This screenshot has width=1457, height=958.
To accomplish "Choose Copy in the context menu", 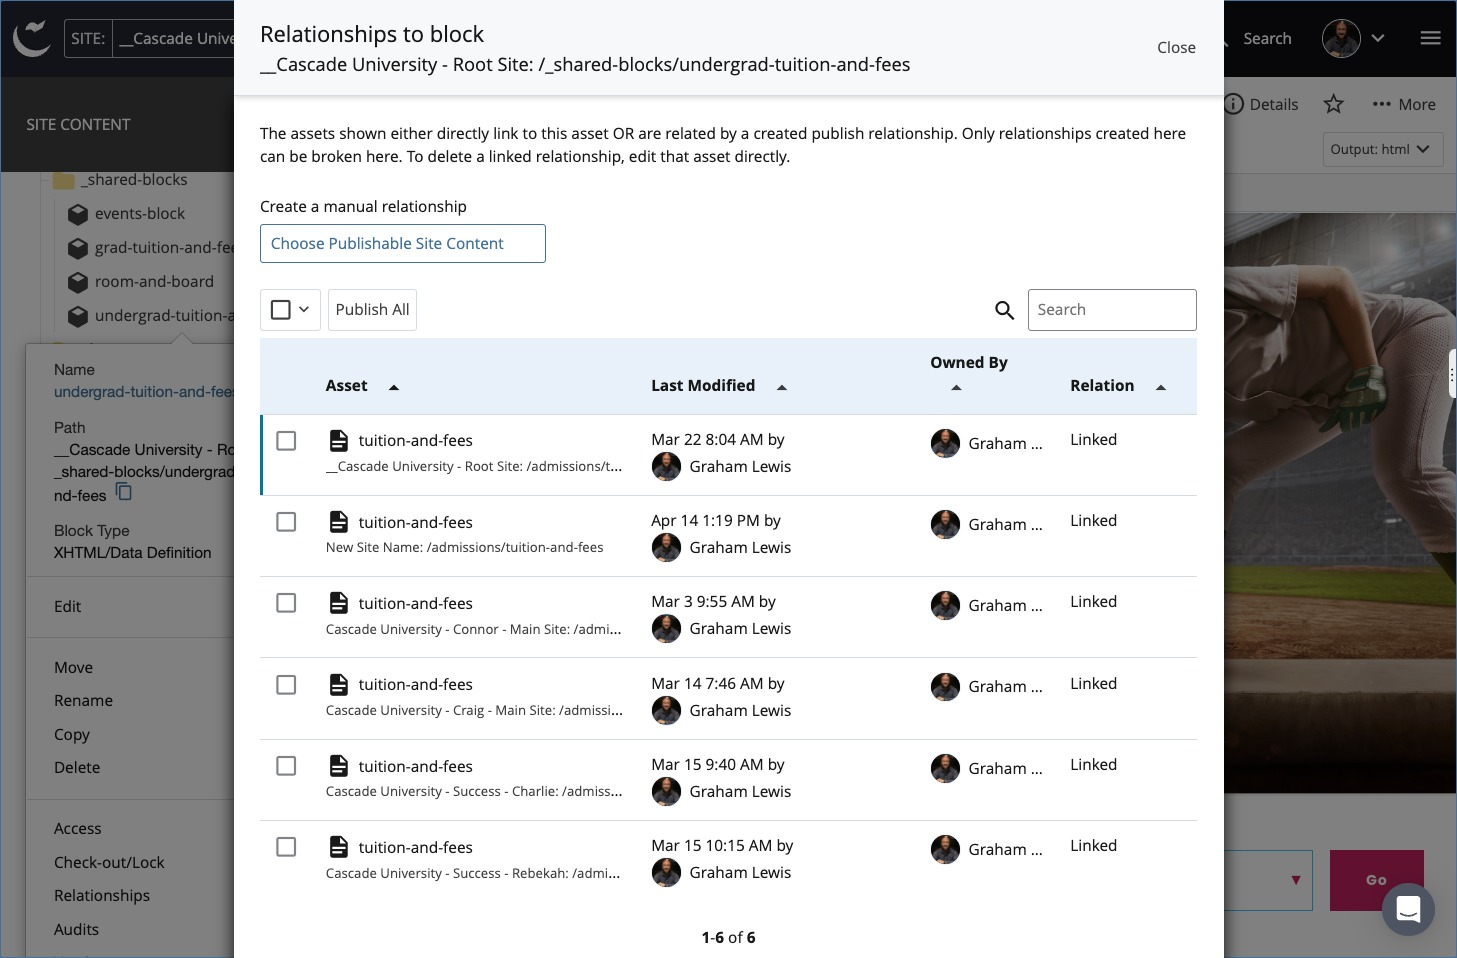I will (x=72, y=734).
